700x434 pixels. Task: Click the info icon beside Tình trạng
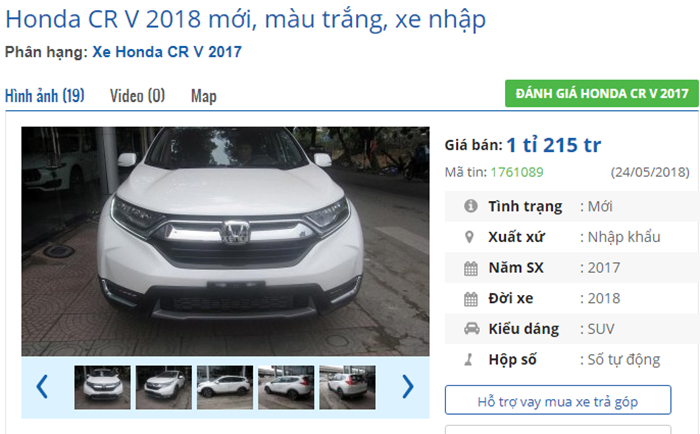tap(471, 206)
